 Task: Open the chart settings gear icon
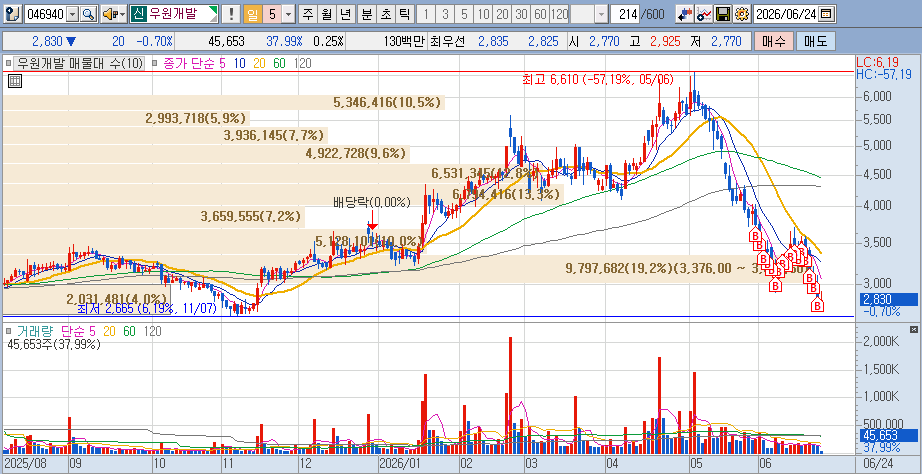742,14
